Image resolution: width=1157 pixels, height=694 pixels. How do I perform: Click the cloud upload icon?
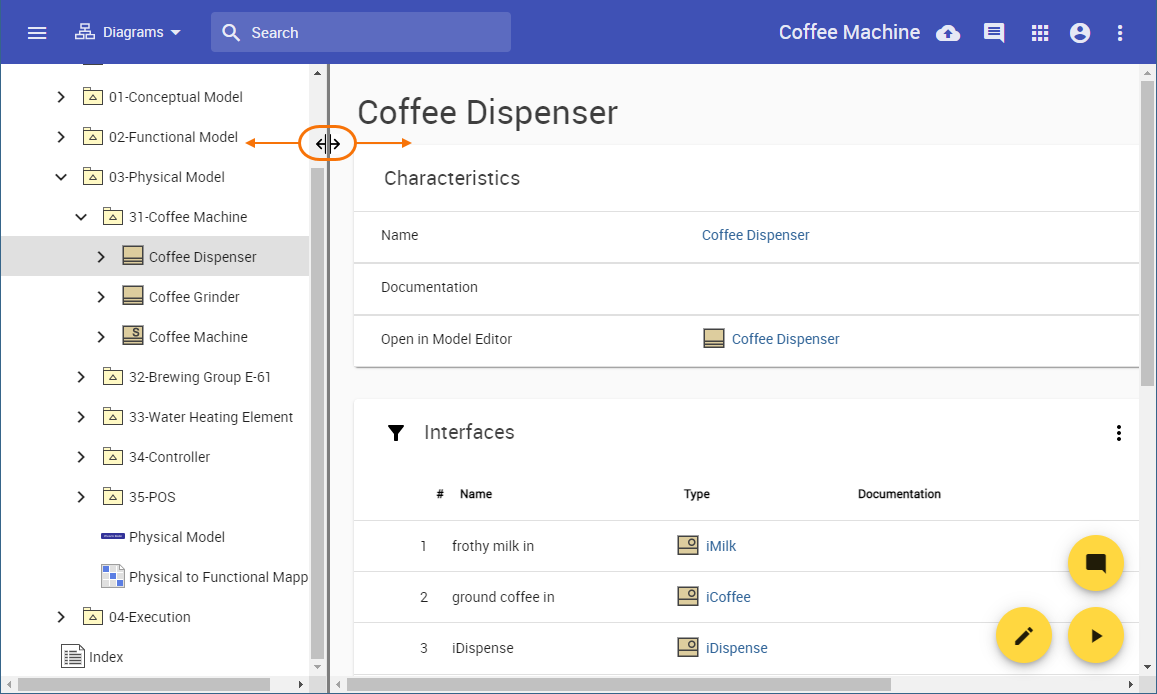[x=947, y=33]
